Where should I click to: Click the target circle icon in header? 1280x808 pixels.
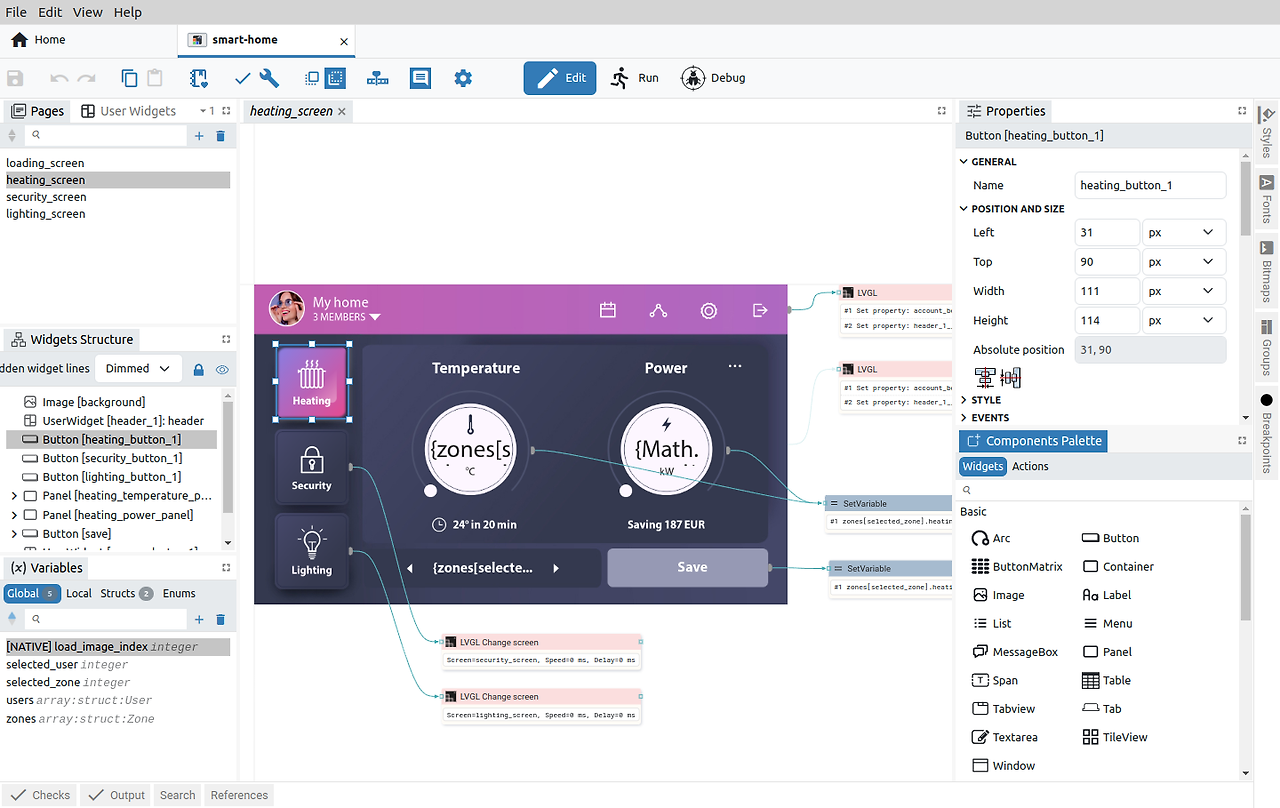(709, 310)
